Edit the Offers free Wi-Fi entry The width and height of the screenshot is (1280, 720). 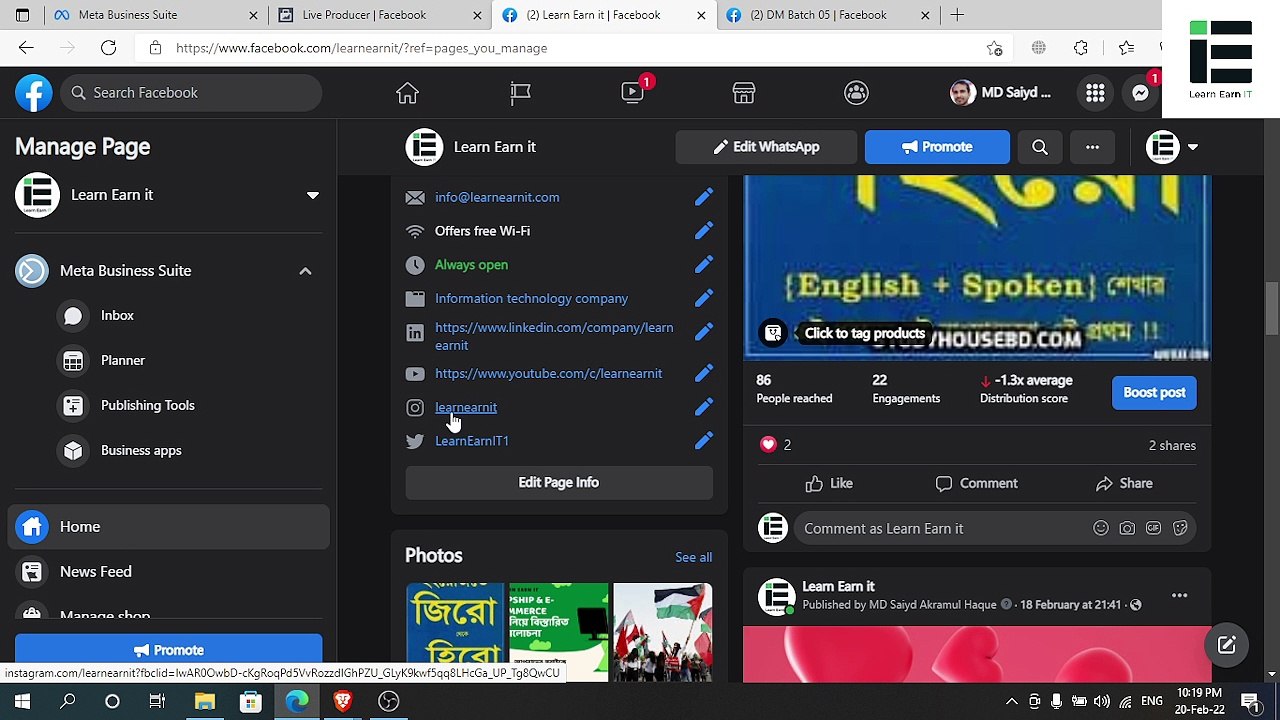tap(704, 231)
